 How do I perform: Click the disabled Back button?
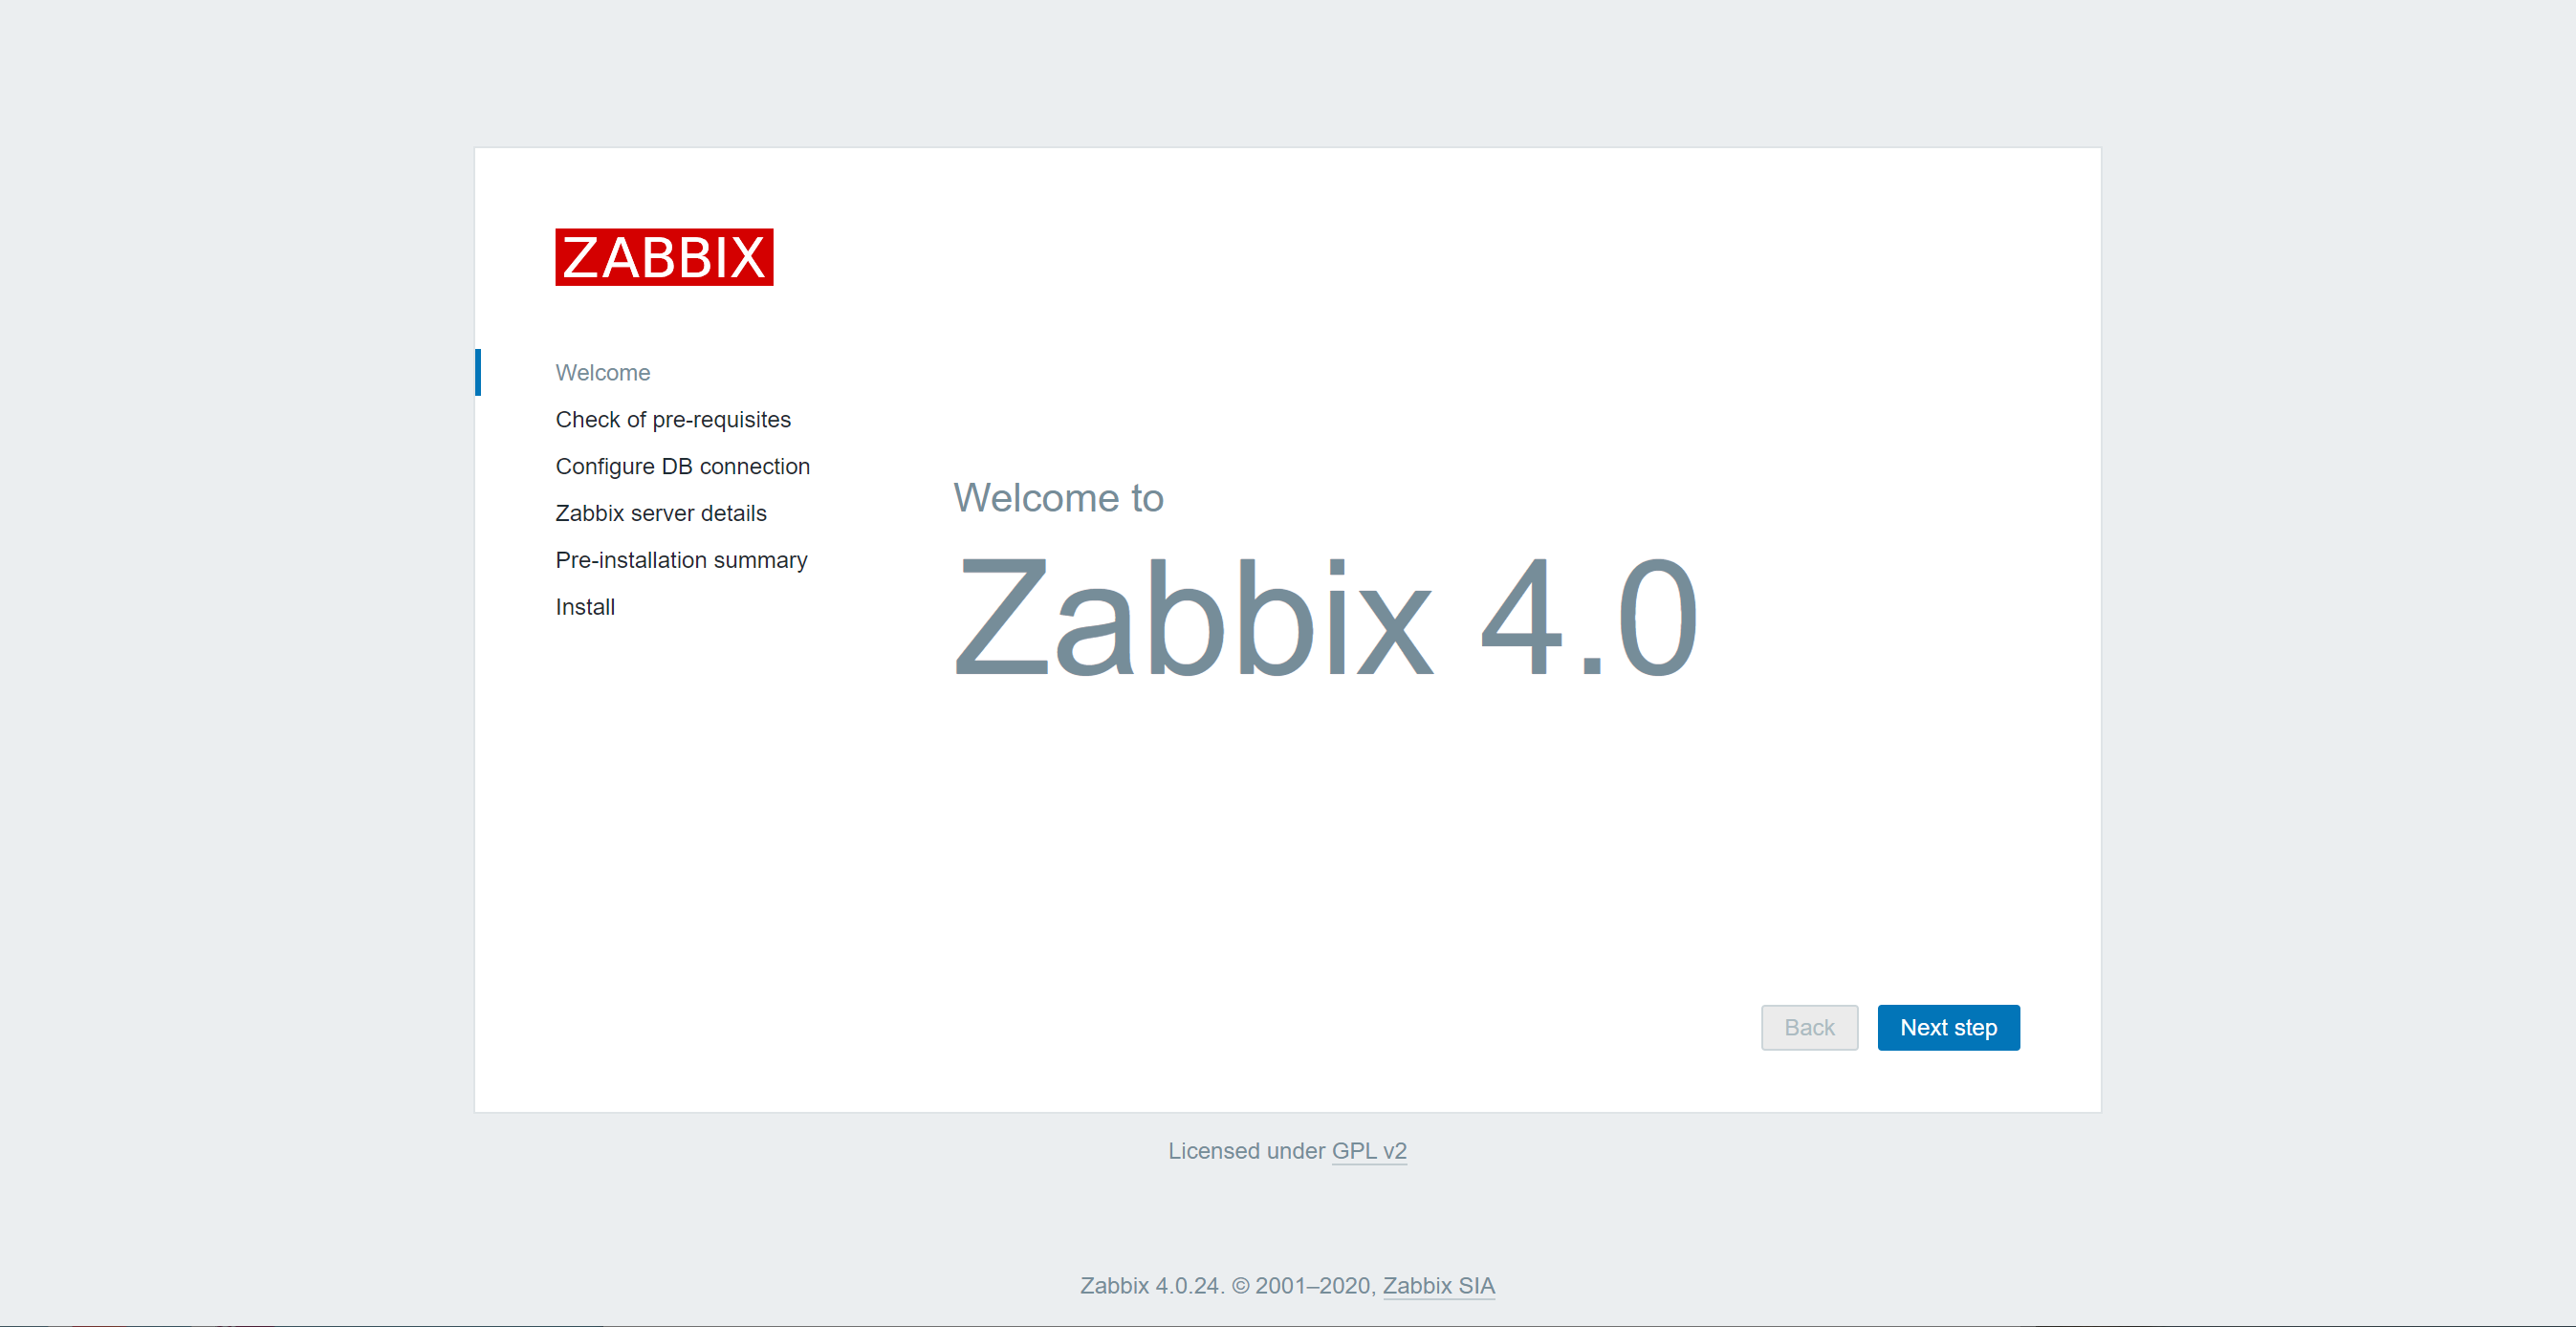click(x=1809, y=1027)
